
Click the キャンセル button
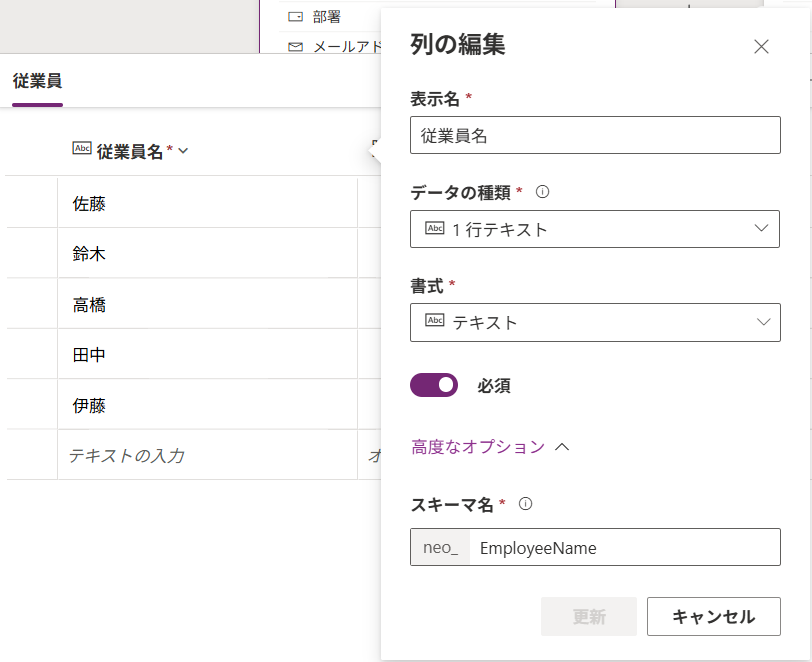(713, 617)
